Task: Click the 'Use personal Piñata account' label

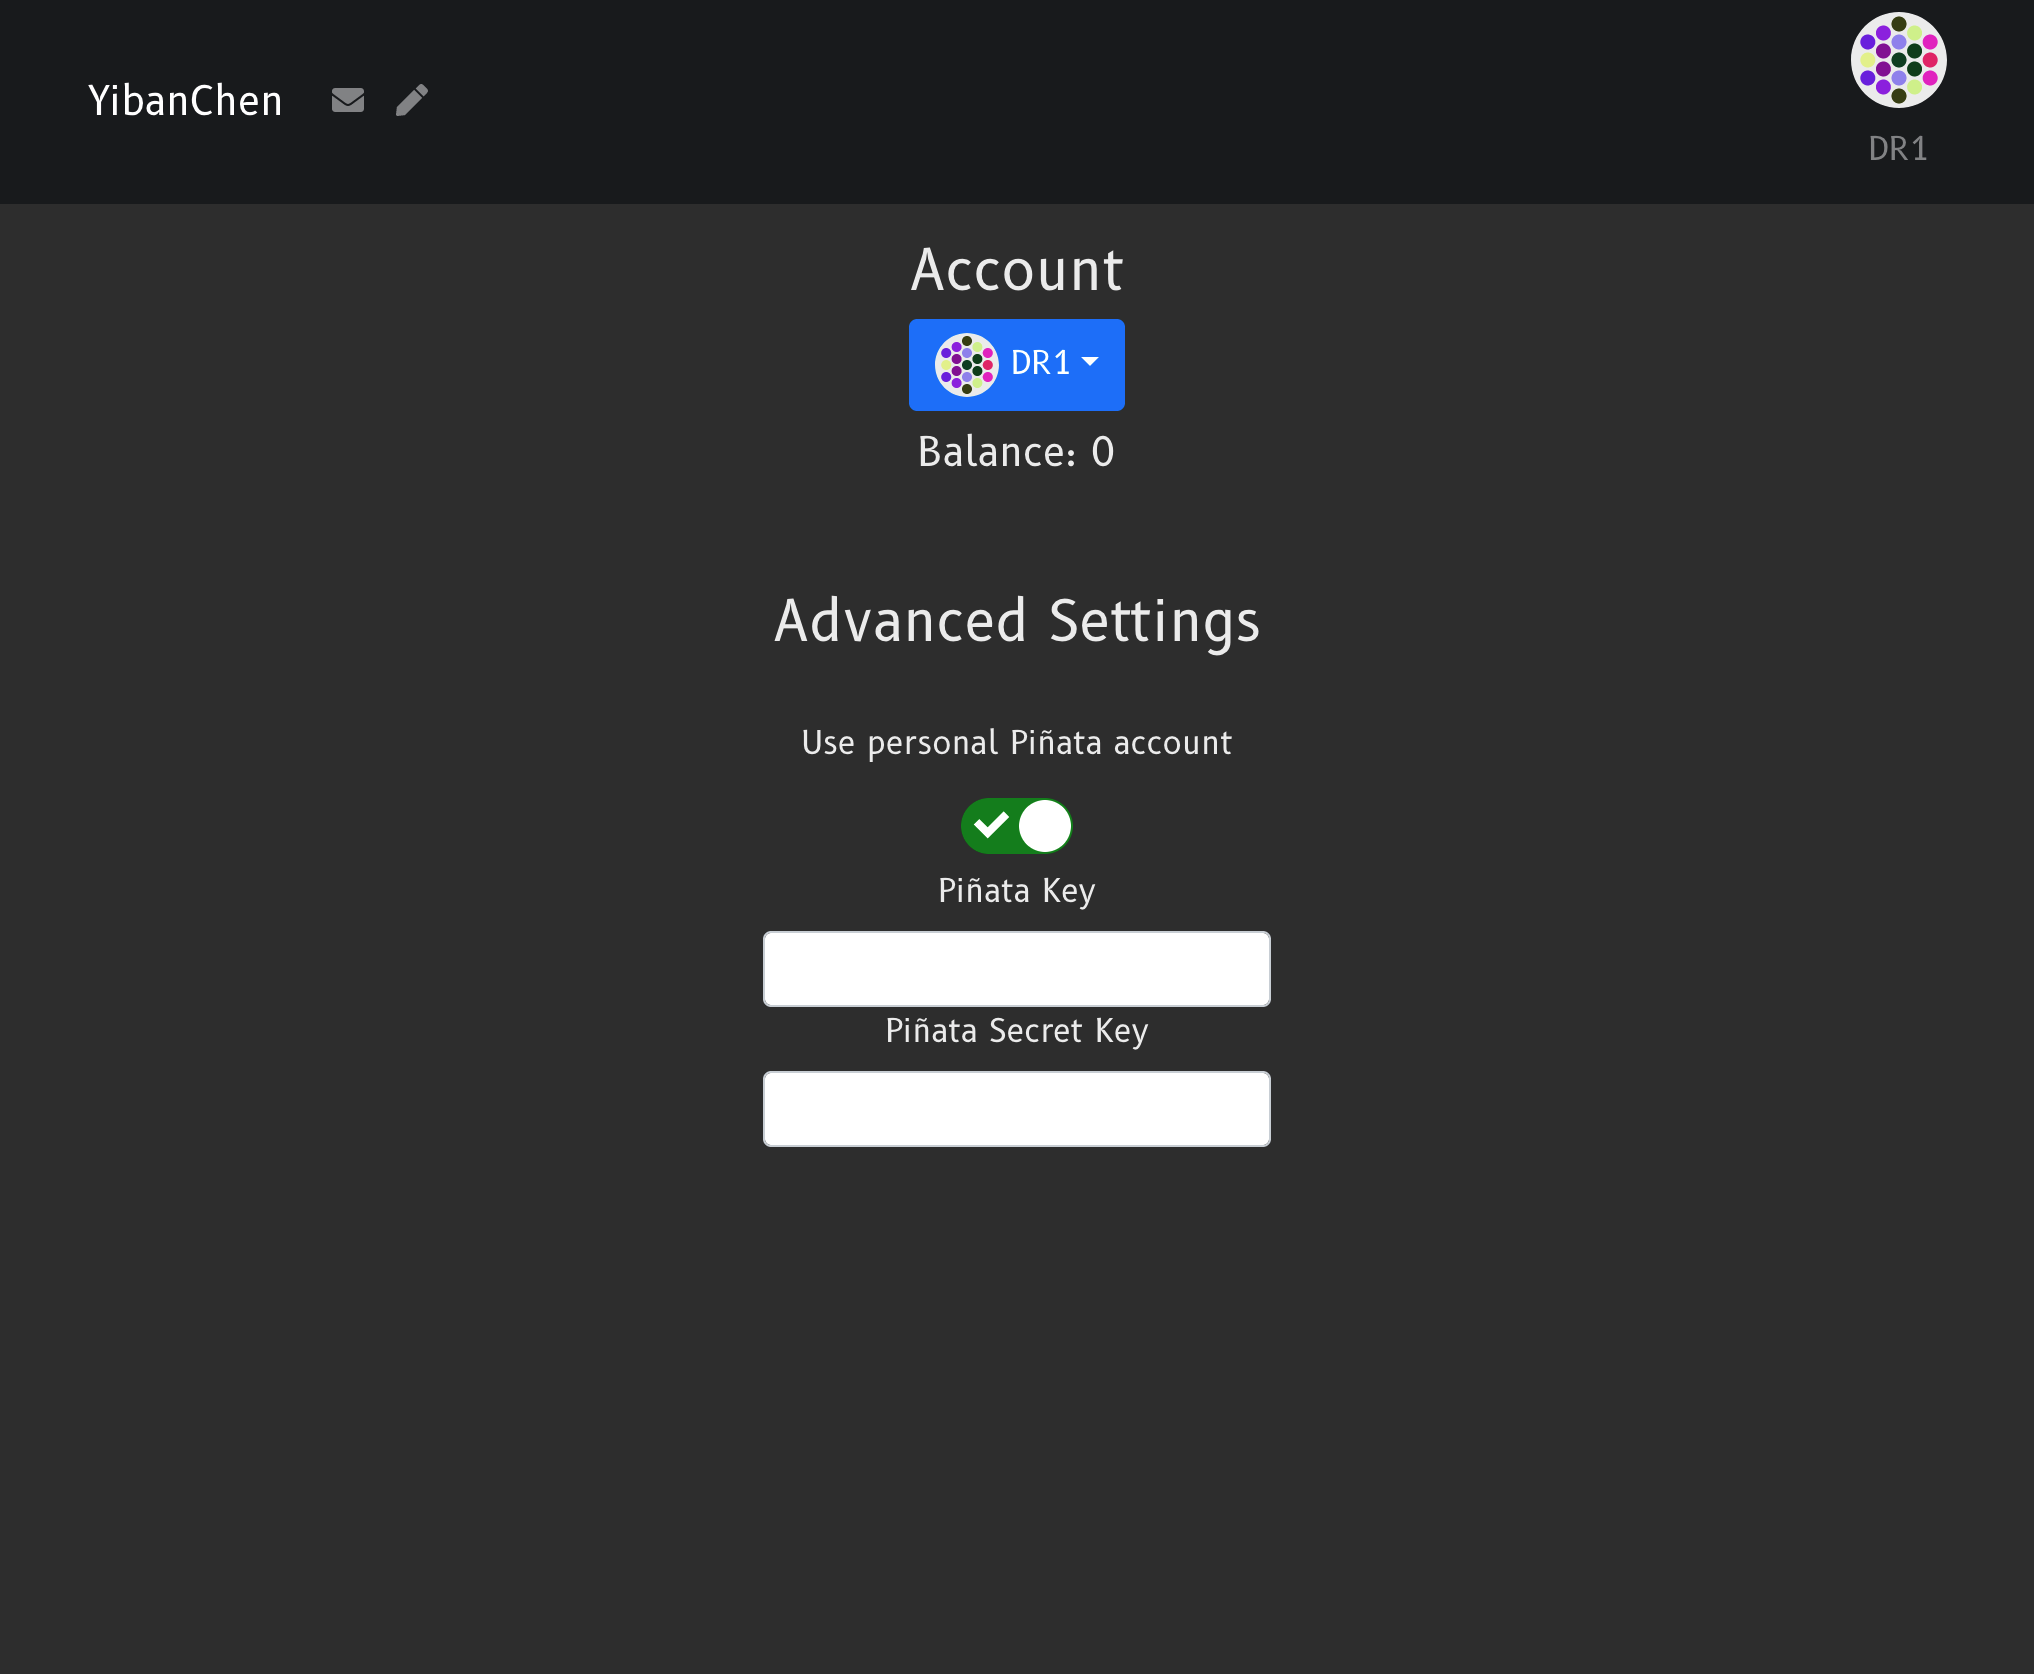Action: [1016, 743]
